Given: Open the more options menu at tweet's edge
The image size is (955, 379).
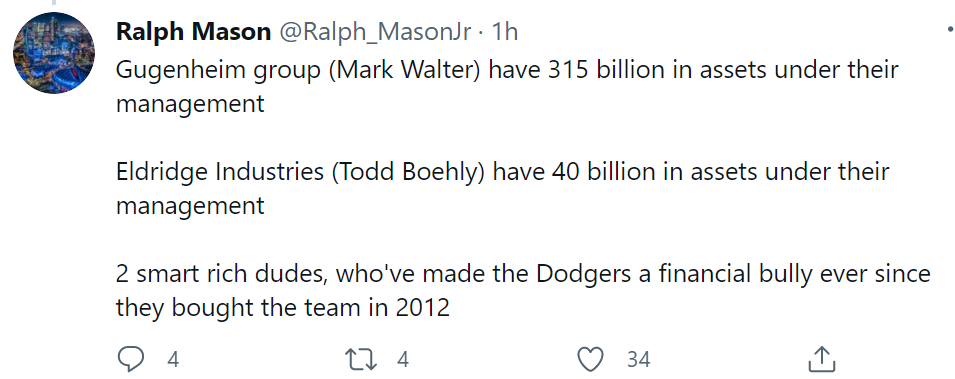Looking at the screenshot, I should pos(950,29).
